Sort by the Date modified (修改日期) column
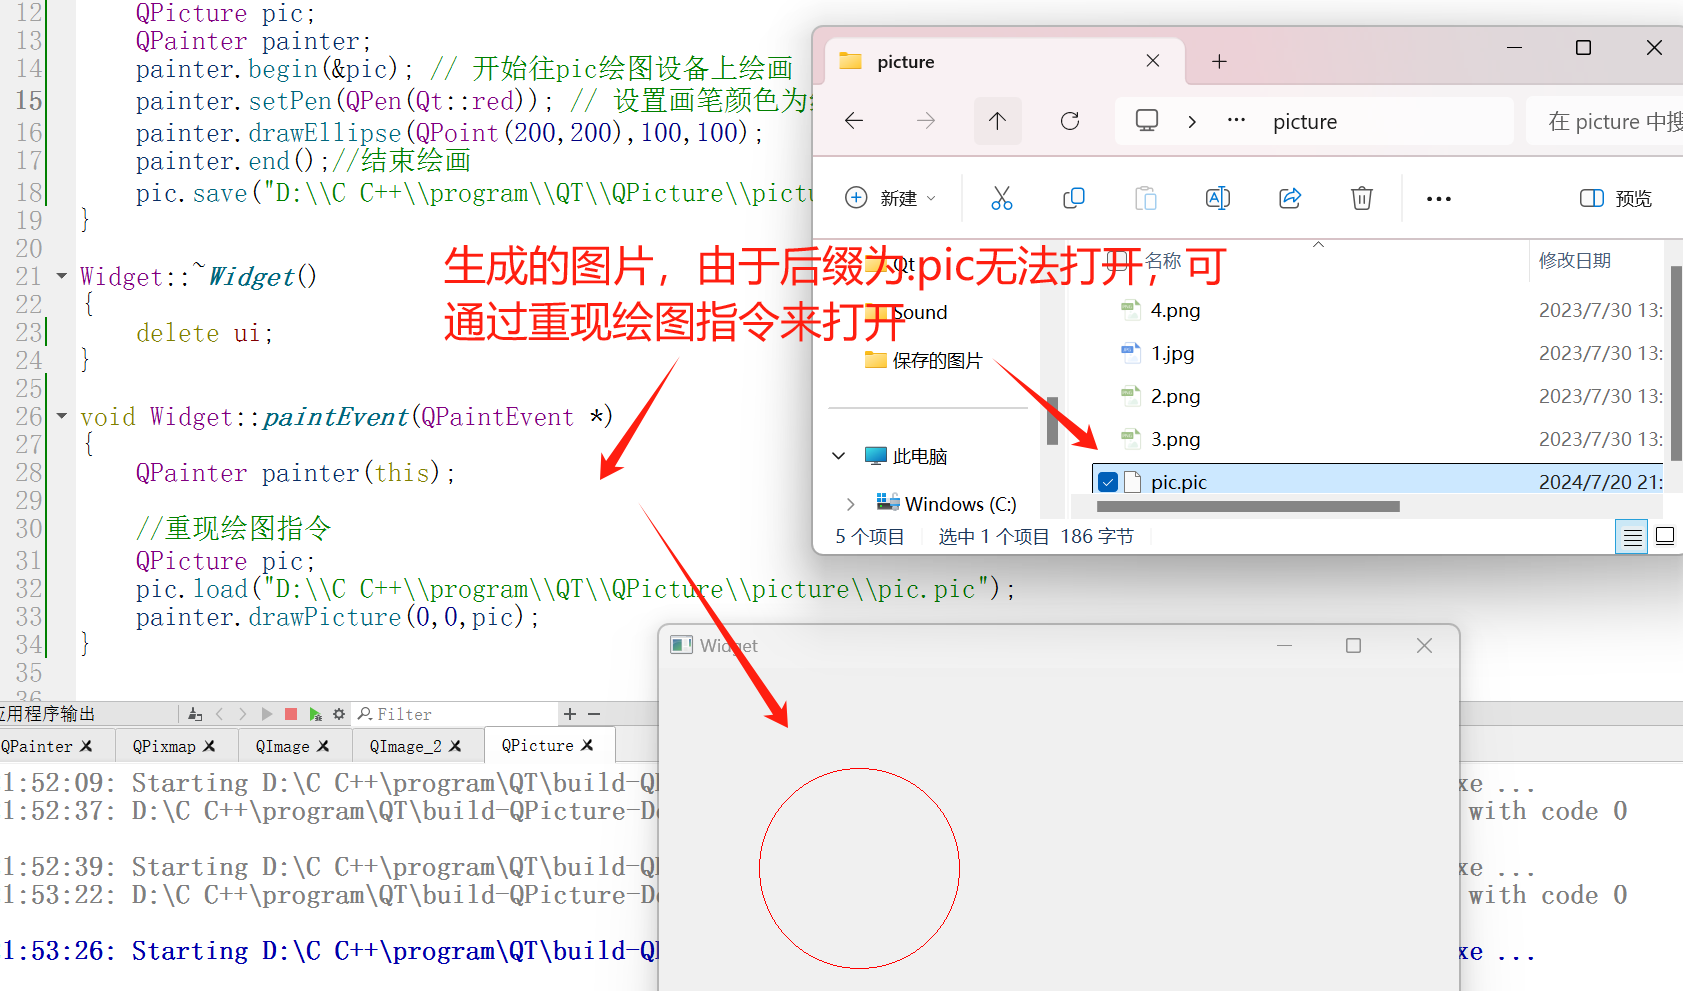Viewport: 1683px width, 991px height. point(1574,261)
